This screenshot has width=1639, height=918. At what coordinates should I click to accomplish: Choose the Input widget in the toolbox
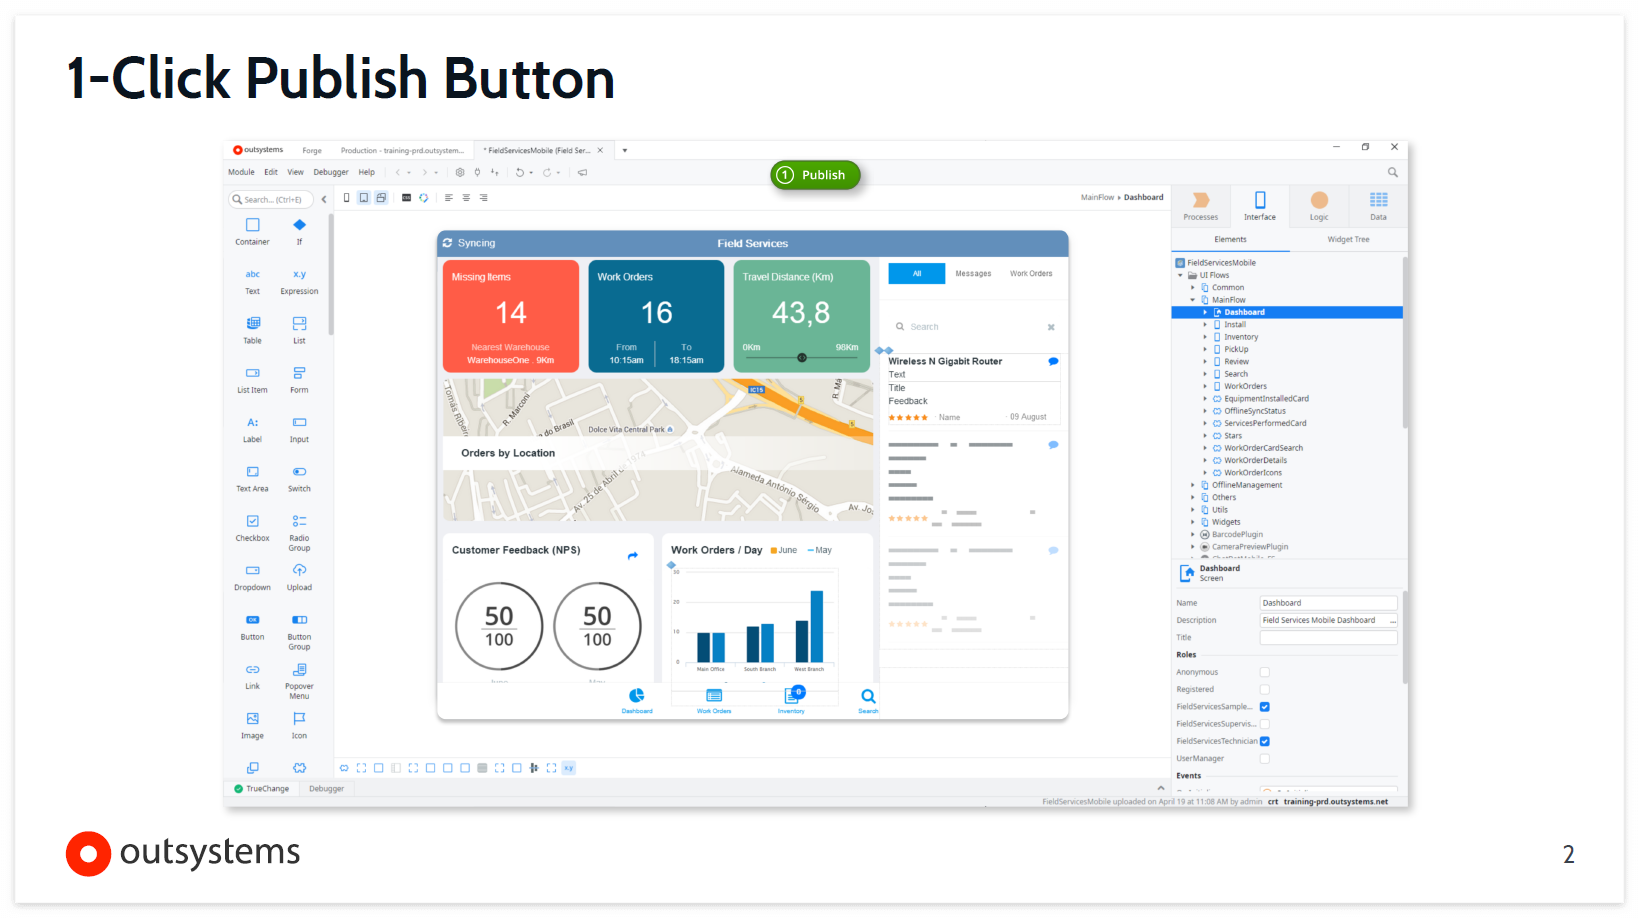pyautogui.click(x=299, y=429)
